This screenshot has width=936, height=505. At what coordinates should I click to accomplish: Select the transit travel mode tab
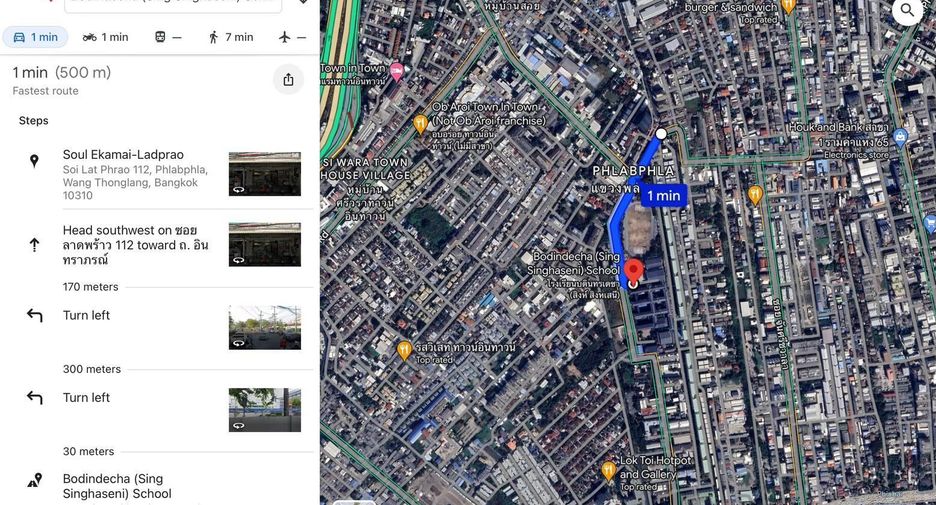(x=168, y=37)
